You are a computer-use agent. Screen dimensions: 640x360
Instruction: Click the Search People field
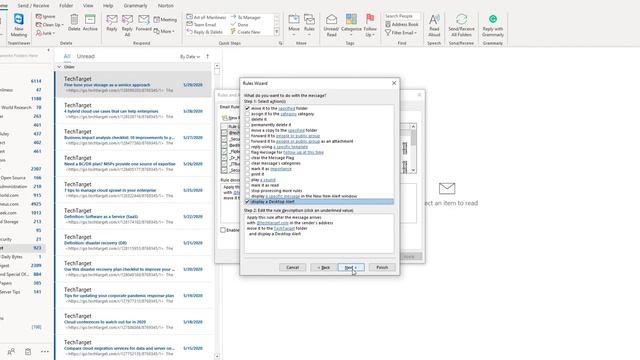pyautogui.click(x=402, y=16)
